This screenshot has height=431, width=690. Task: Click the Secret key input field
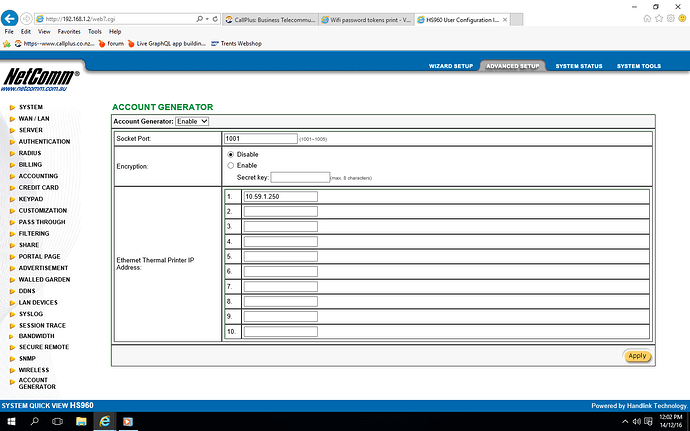coord(300,177)
